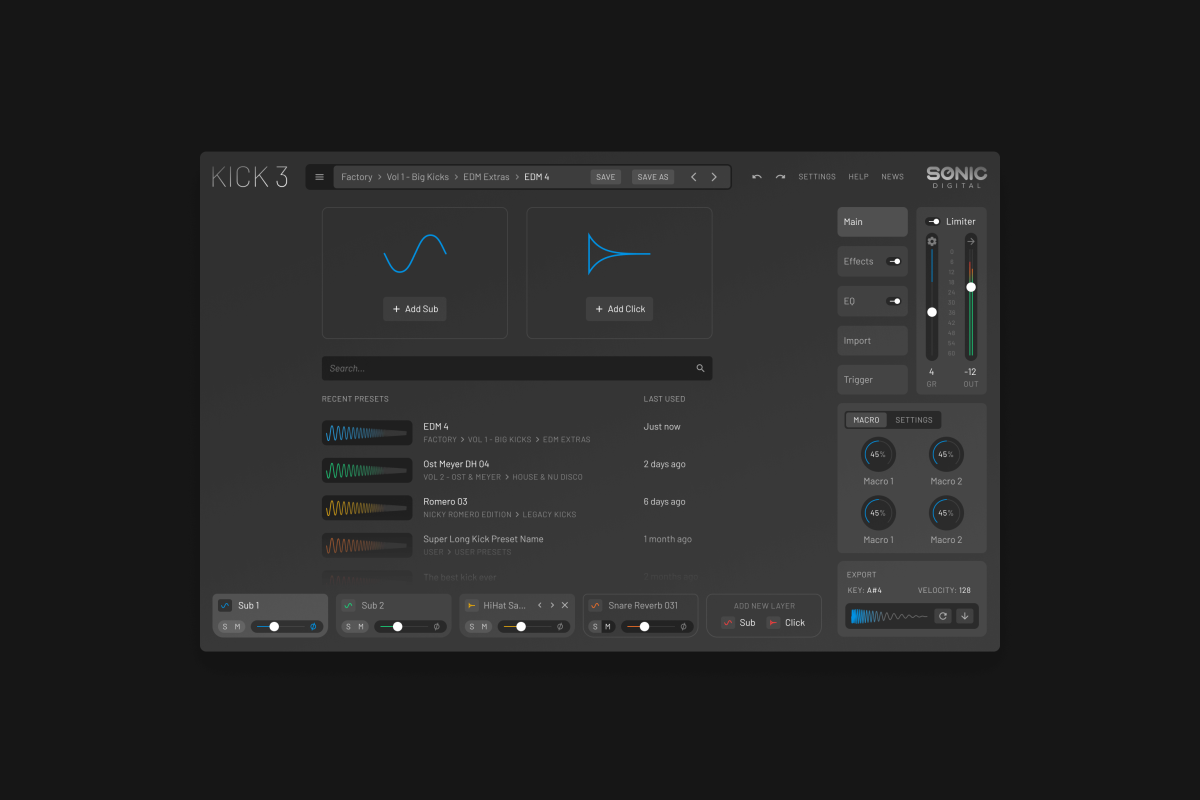Viewport: 1200px width, 800px height.
Task: Click the redo arrow icon
Action: point(780,177)
